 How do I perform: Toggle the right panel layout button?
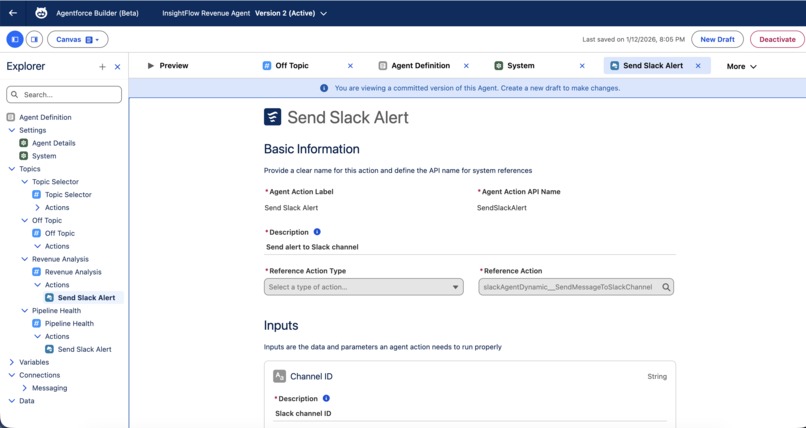click(x=34, y=40)
